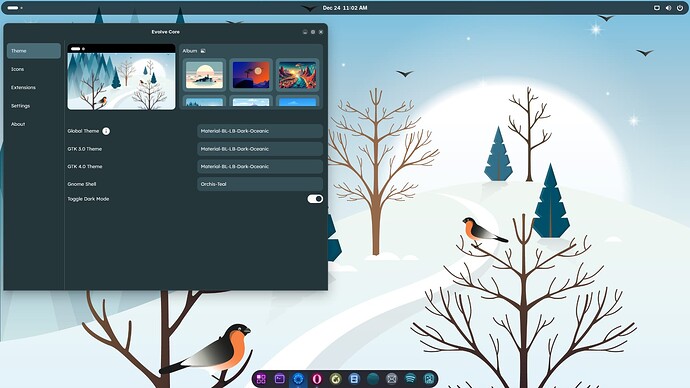
Task: Open the app grid icon in the dock
Action: point(261,379)
